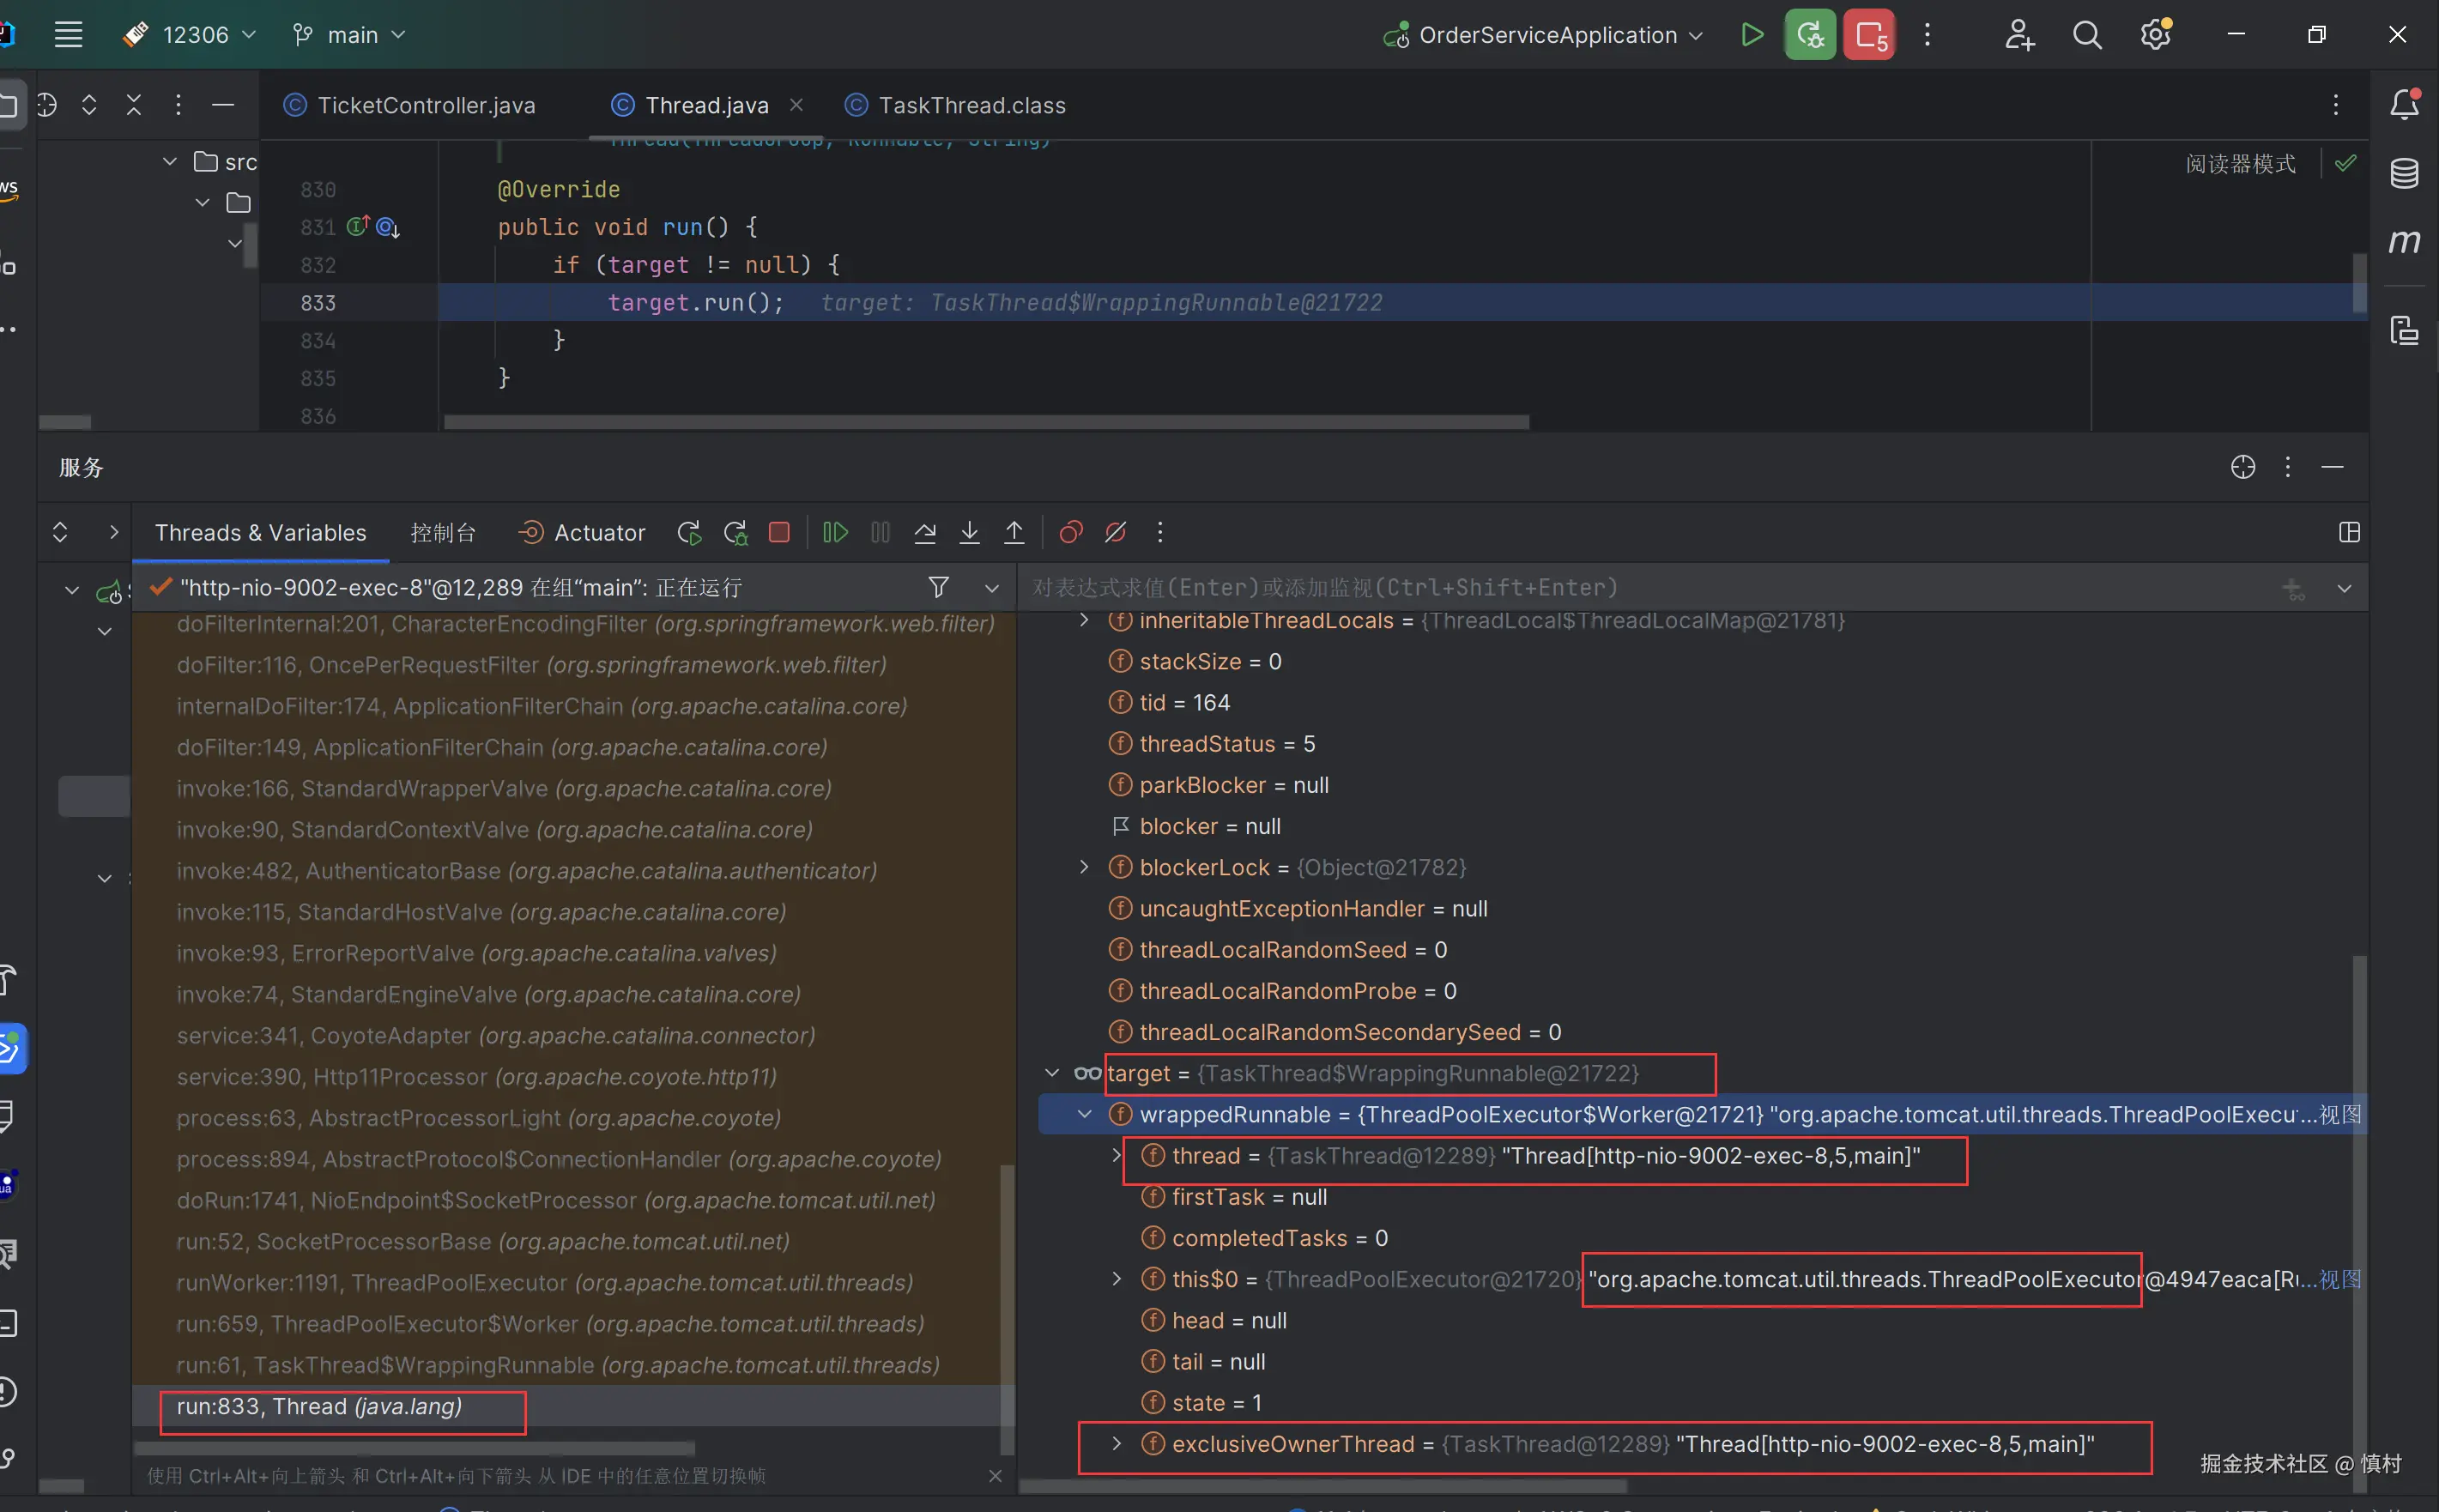The image size is (2439, 1512).
Task: Open the Maven tool window icon
Action: pos(2404,241)
